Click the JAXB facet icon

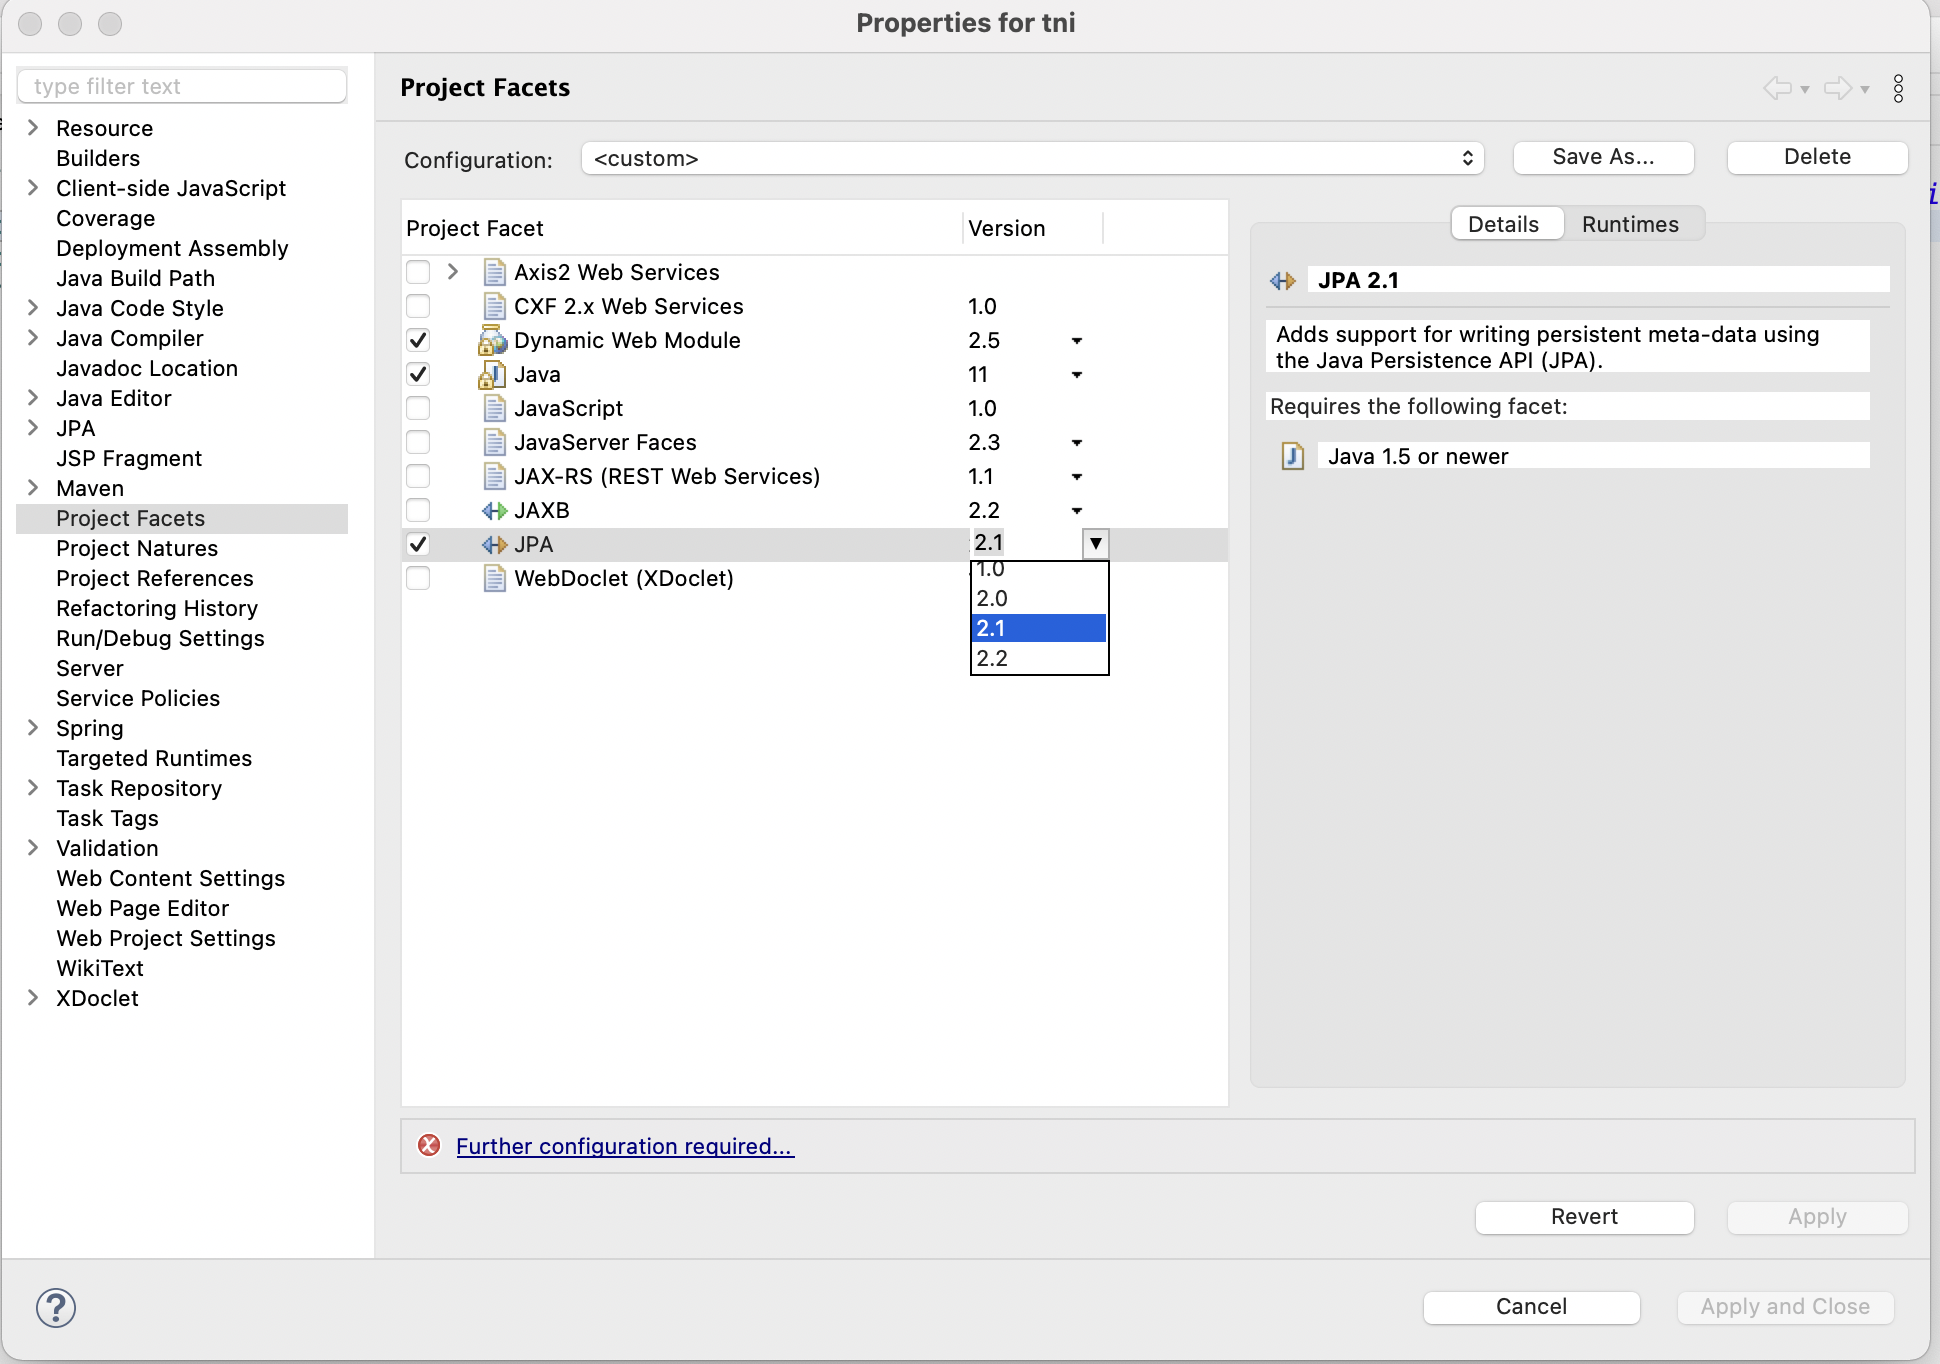(x=494, y=511)
